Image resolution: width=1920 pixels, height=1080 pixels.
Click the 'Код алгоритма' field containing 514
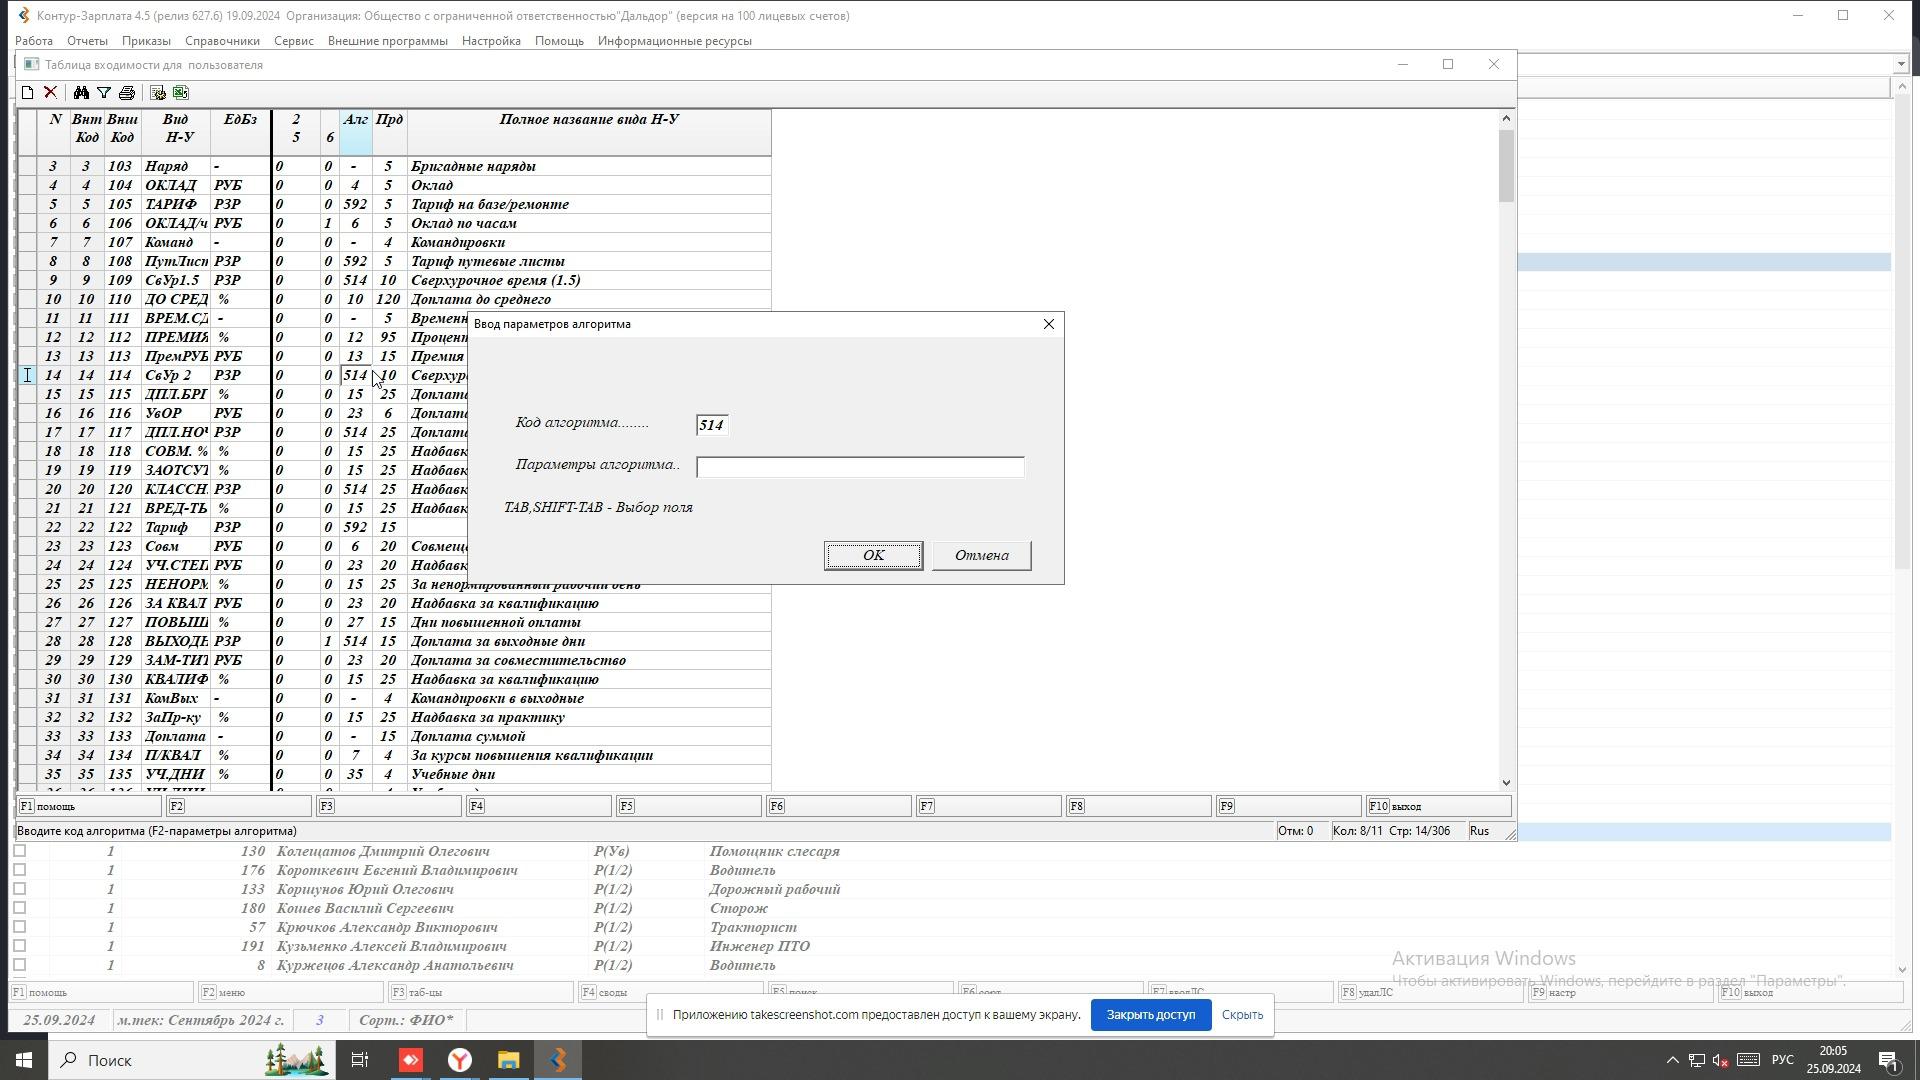[x=712, y=425]
